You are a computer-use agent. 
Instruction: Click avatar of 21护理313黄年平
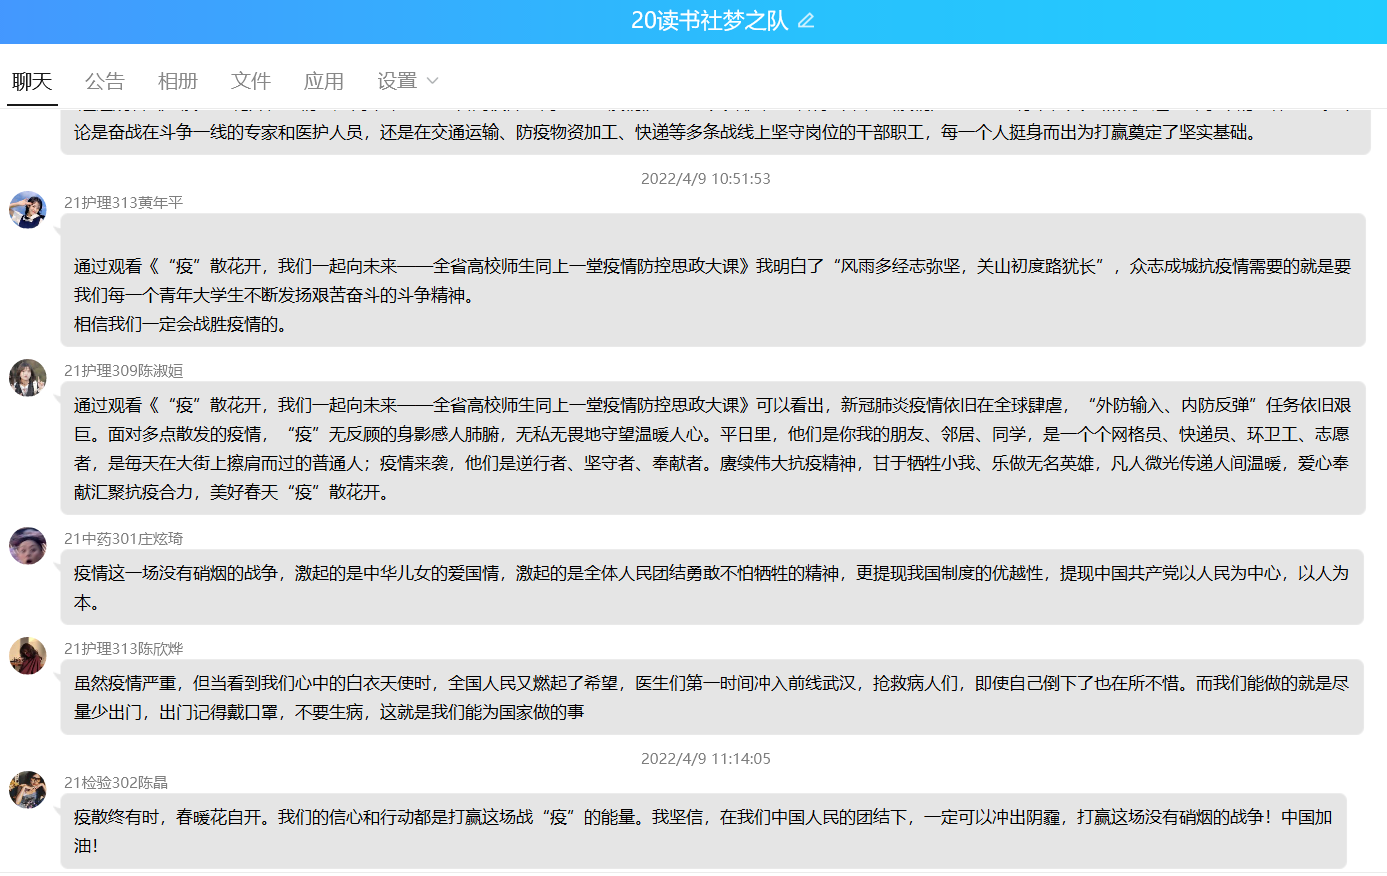point(28,210)
